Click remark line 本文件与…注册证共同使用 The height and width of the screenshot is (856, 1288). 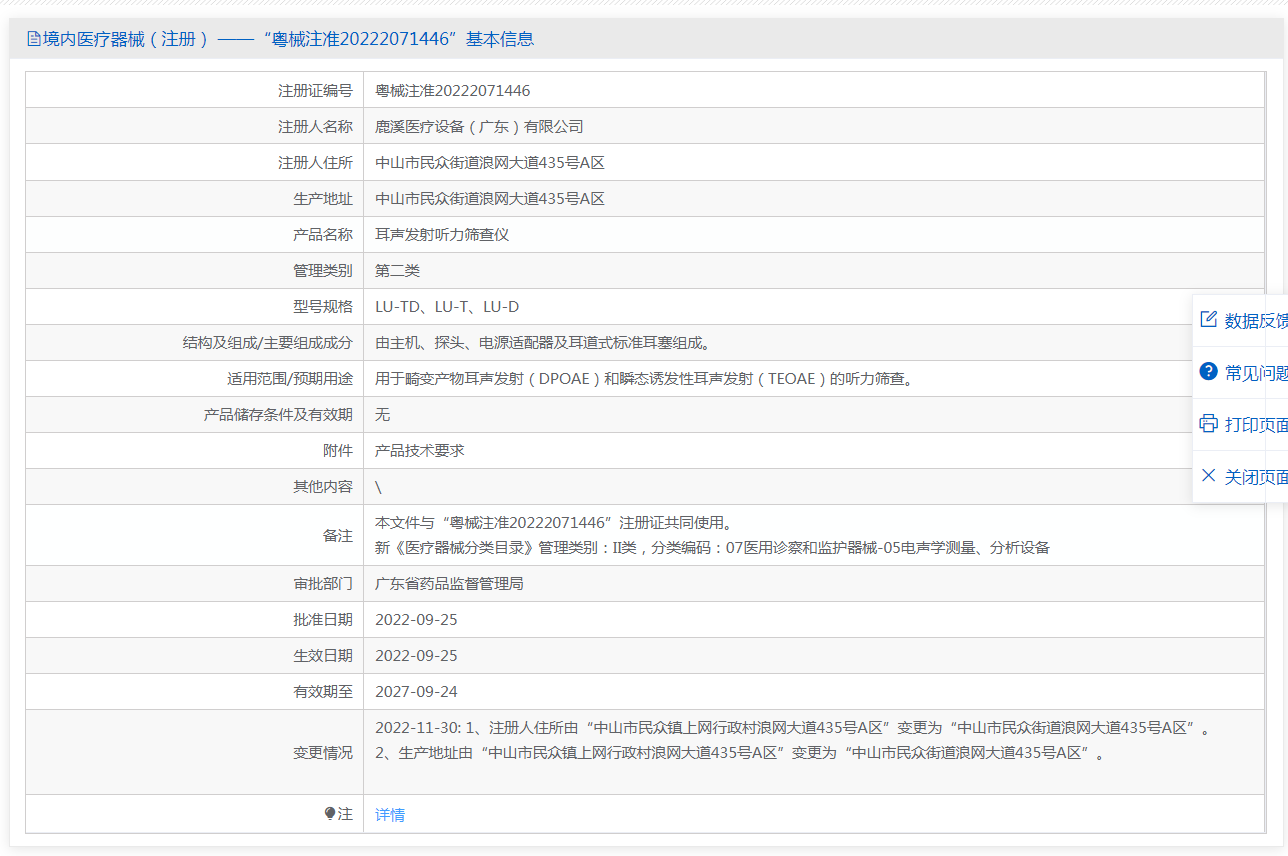point(556,523)
